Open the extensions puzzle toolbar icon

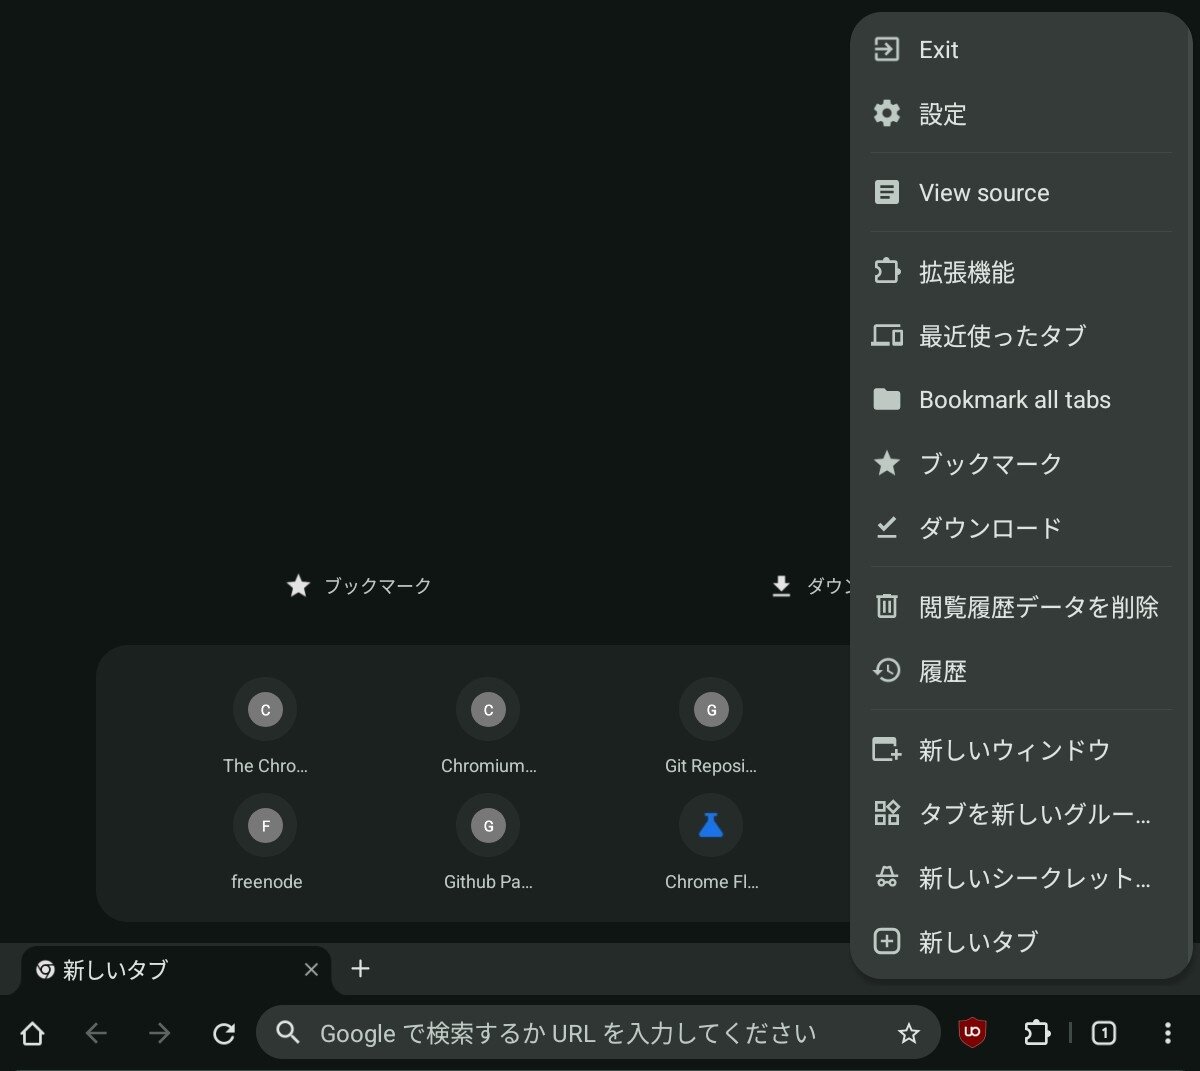pyautogui.click(x=1037, y=1033)
